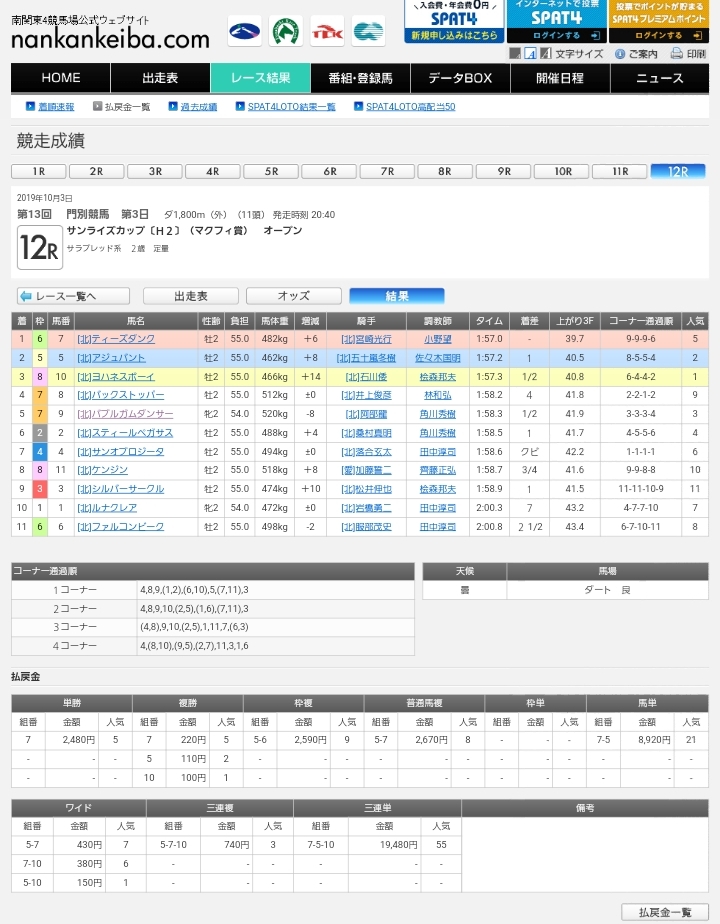Image resolution: width=720 pixels, height=924 pixels.
Task: Switch to the 11R race tab
Action: [620, 171]
